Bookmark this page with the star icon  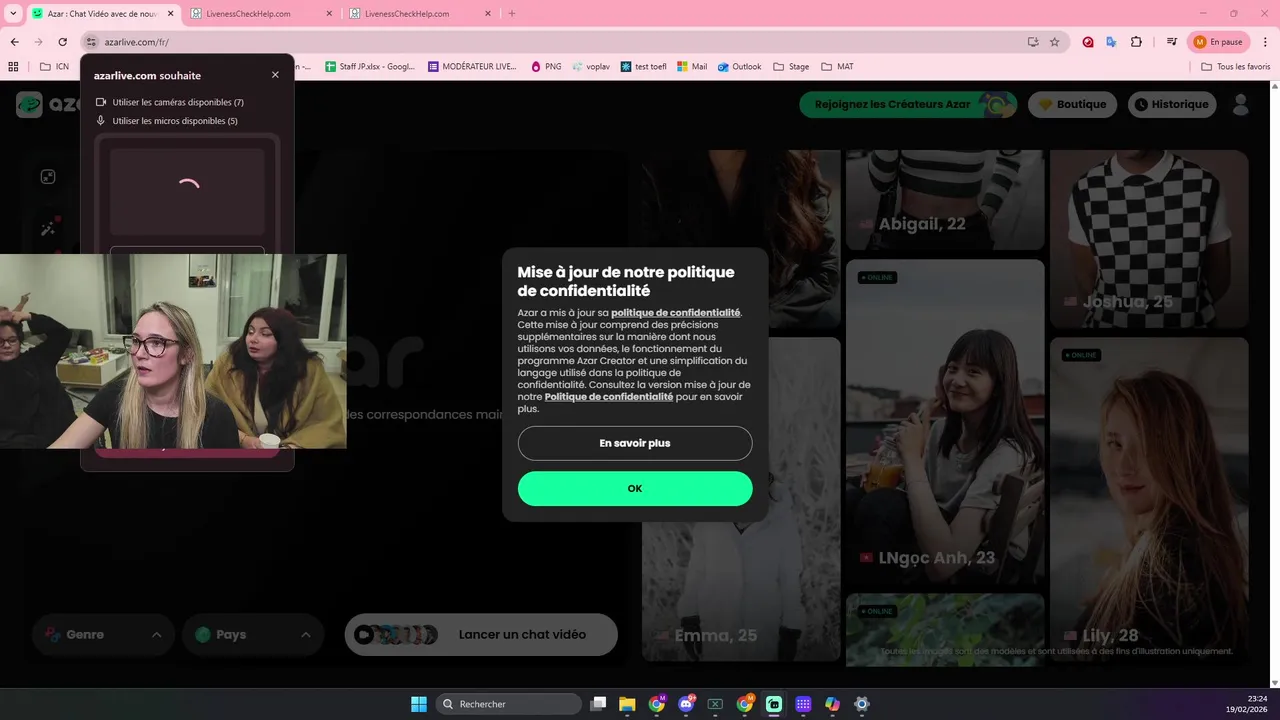[x=1054, y=42]
